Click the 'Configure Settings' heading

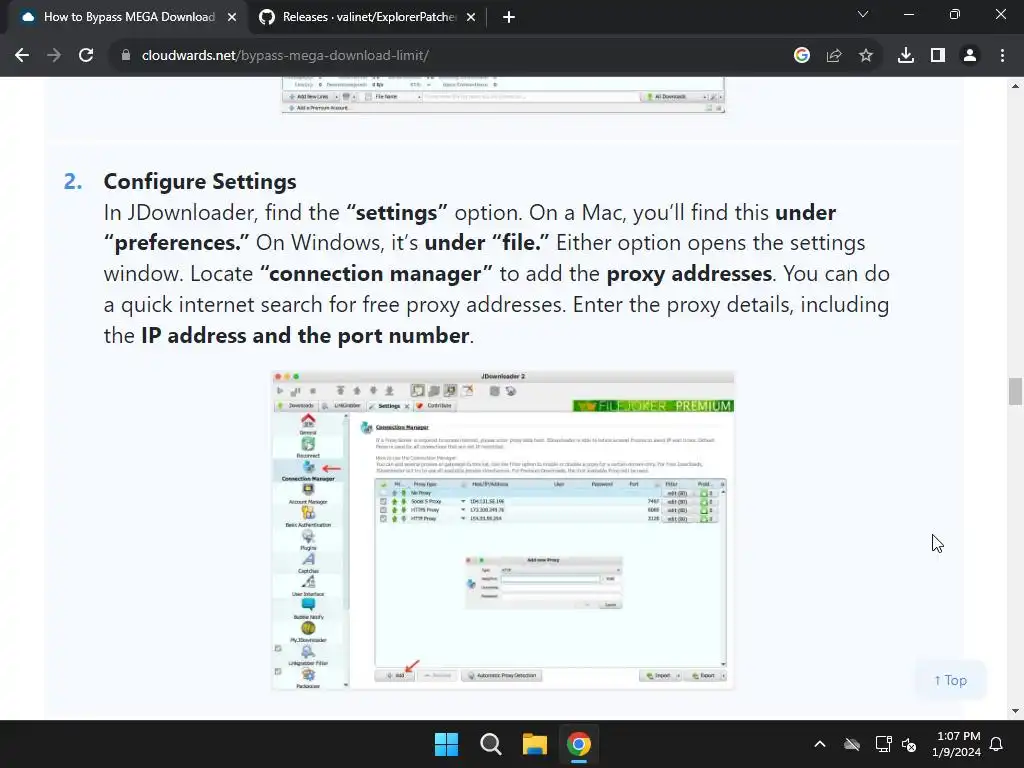[x=200, y=182]
